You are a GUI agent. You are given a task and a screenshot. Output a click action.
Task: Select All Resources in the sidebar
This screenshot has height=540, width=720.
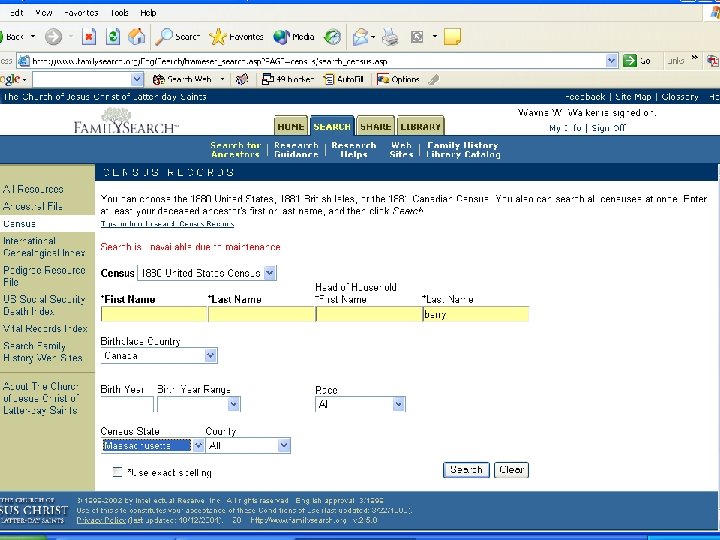point(33,189)
